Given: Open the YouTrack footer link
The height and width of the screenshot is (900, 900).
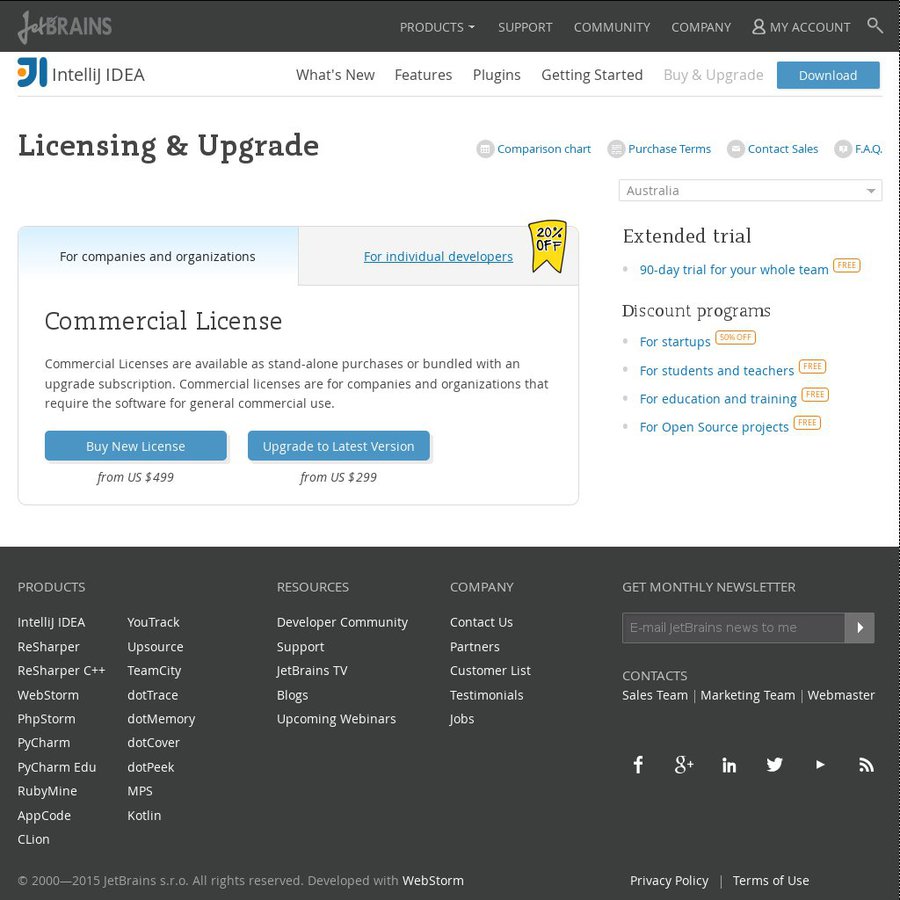Looking at the screenshot, I should [x=153, y=622].
